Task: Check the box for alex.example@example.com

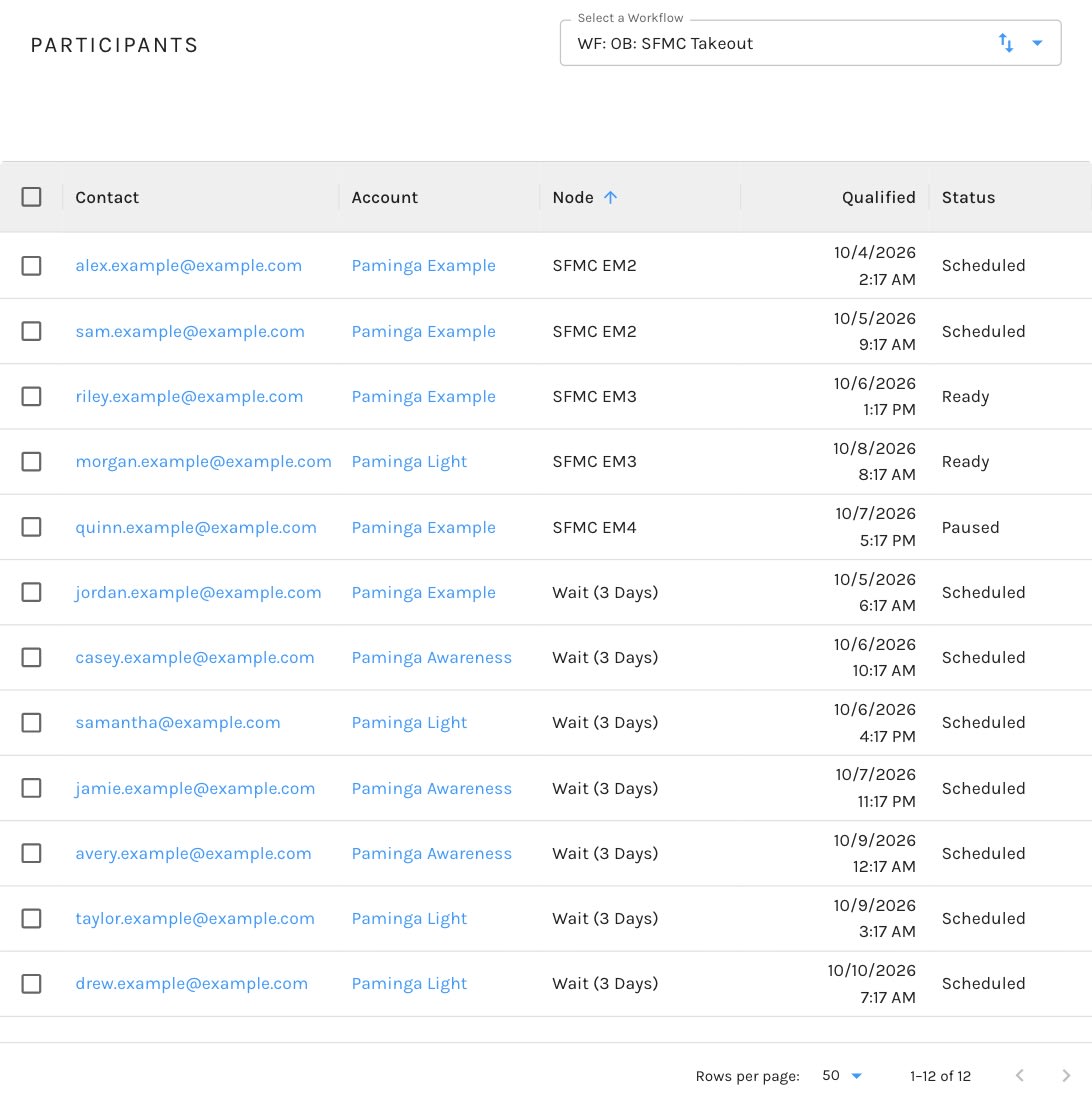Action: tap(31, 265)
